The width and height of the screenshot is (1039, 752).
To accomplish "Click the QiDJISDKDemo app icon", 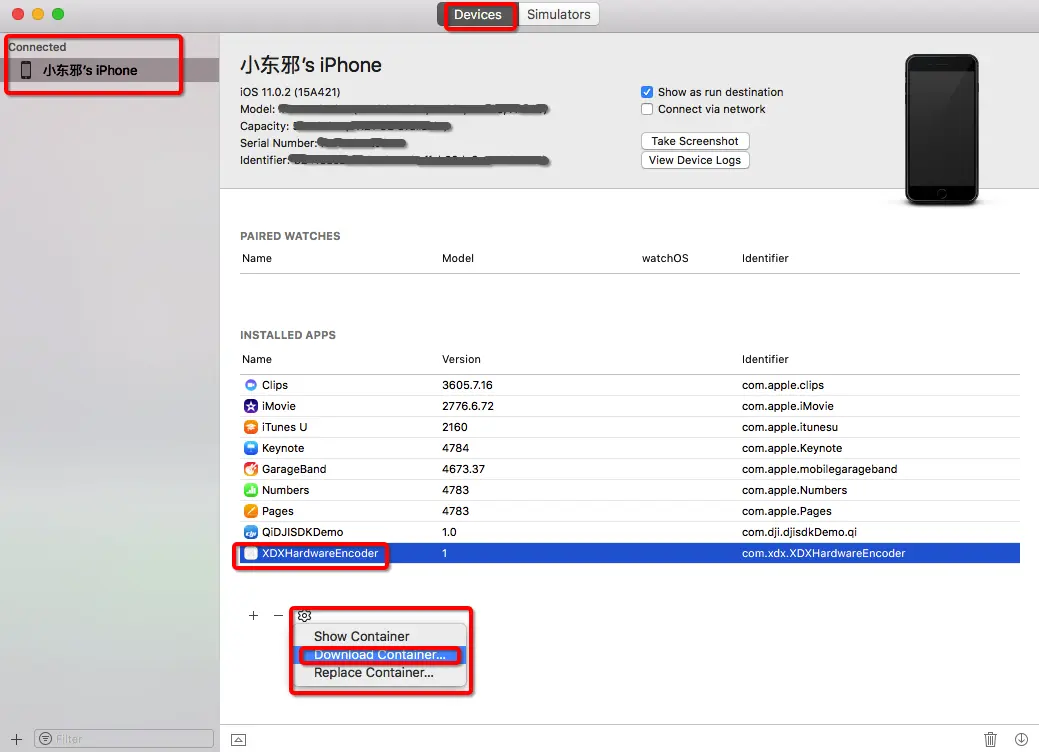I will click(x=250, y=532).
